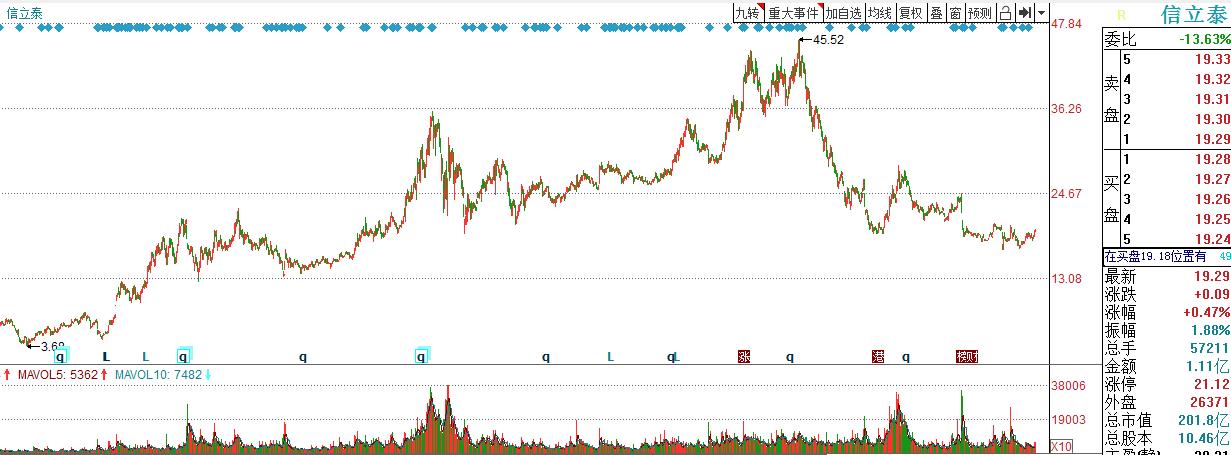The image size is (1231, 455).
Task: Click the yellow R margin-trading icon
Action: click(x=1121, y=14)
